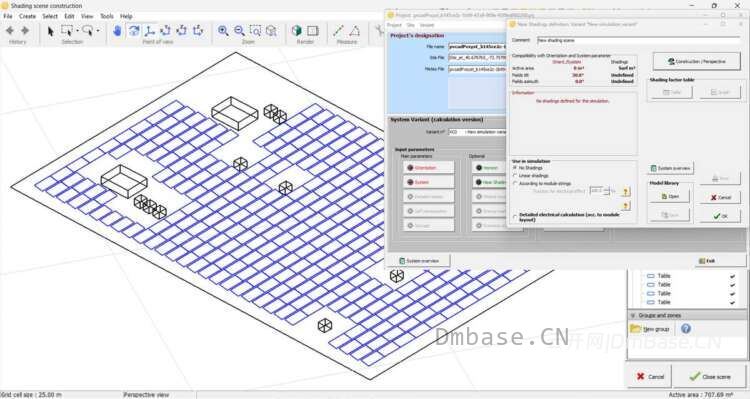The height and width of the screenshot is (399, 750).
Task: Select According to module strings option
Action: (x=515, y=183)
